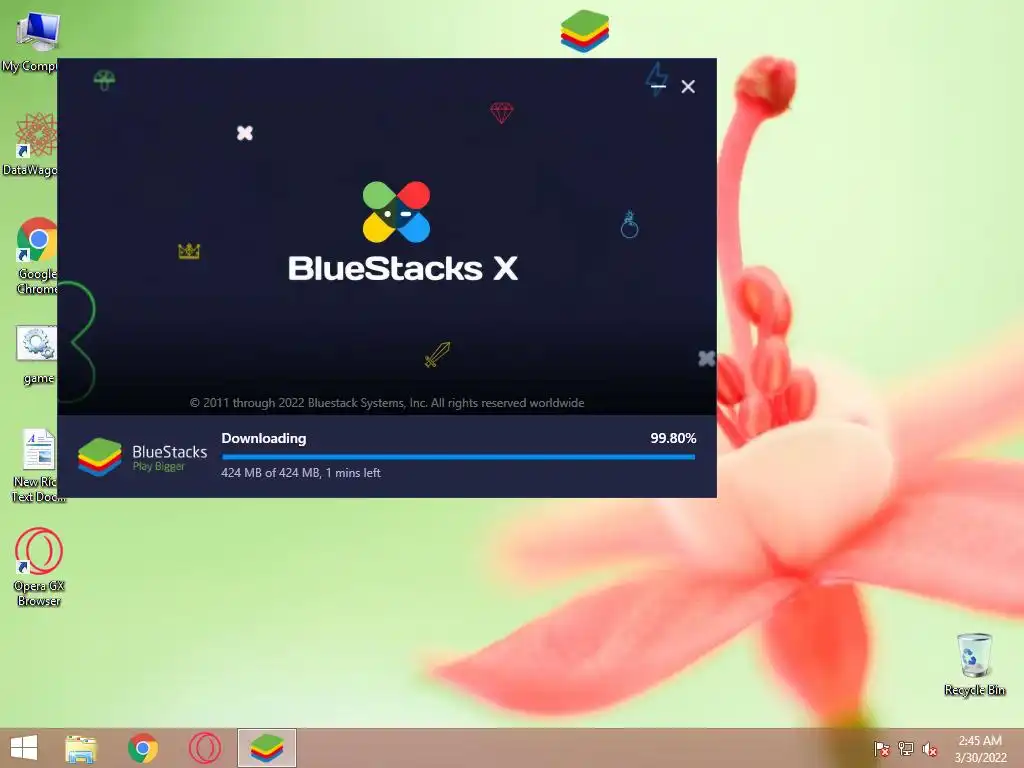Open File Explorer from the taskbar
1024x768 pixels.
click(81, 748)
